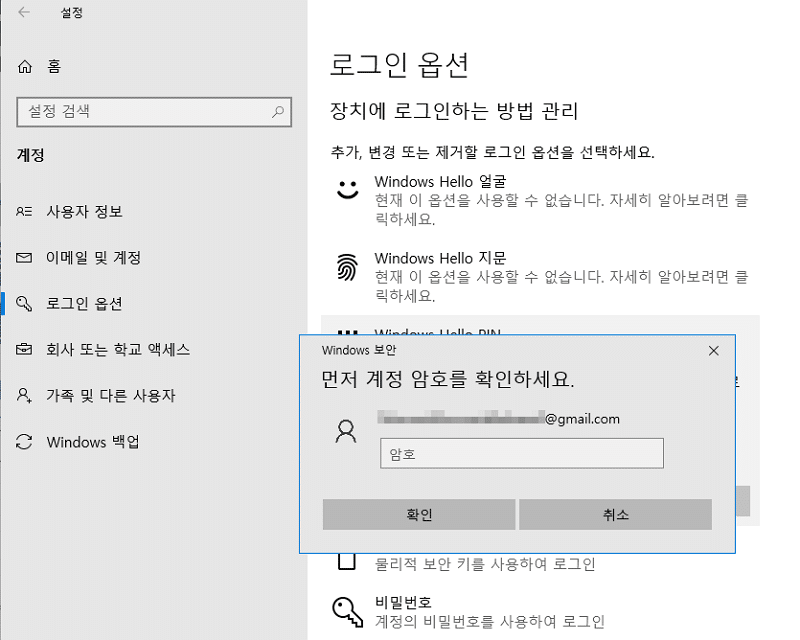Click the 설정 검색 search field
The height and width of the screenshot is (640, 800).
coord(154,111)
